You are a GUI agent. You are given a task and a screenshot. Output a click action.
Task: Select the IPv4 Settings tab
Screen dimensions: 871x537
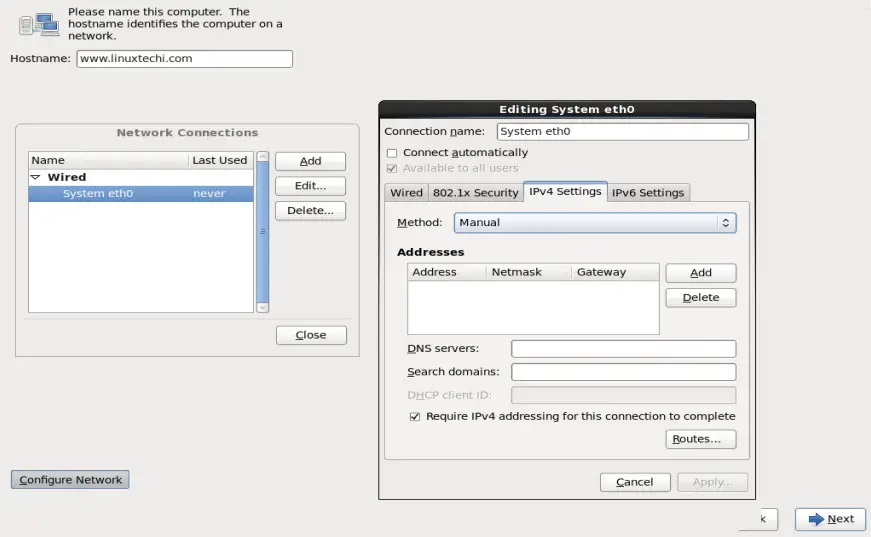coord(565,192)
